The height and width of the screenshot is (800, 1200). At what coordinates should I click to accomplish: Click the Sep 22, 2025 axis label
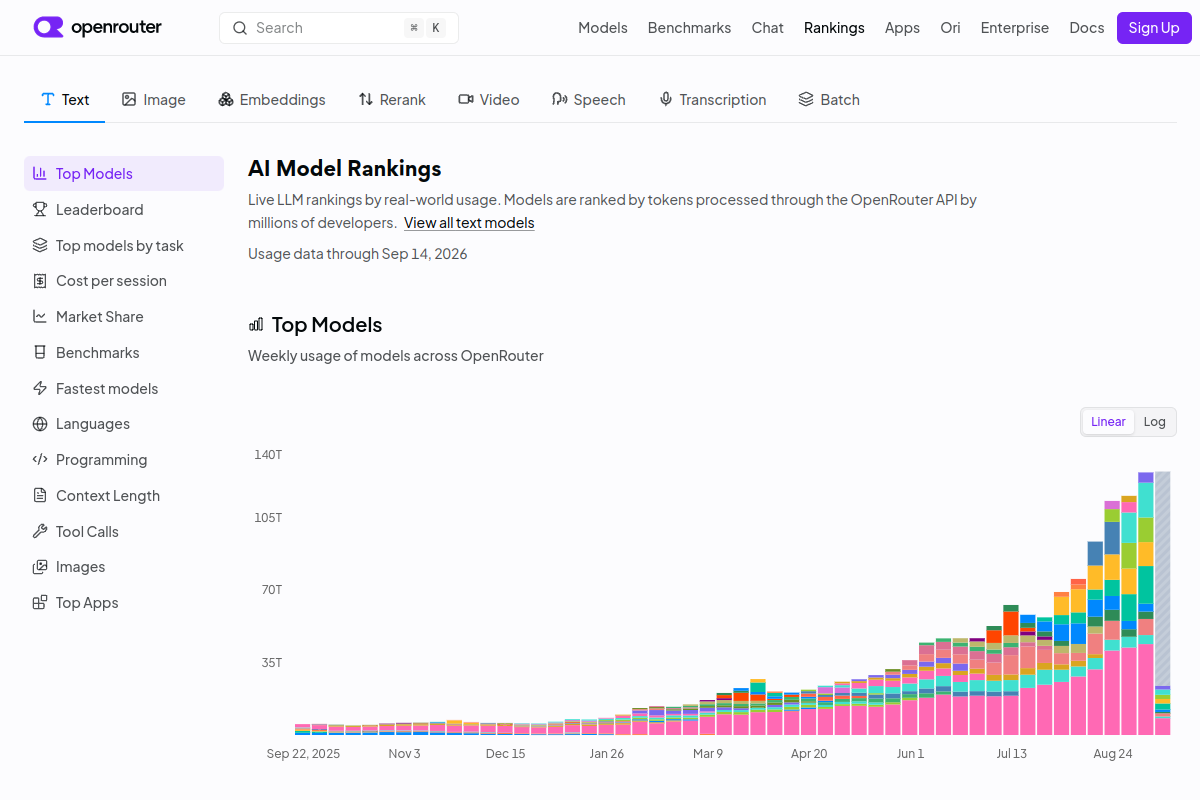pyautogui.click(x=303, y=753)
